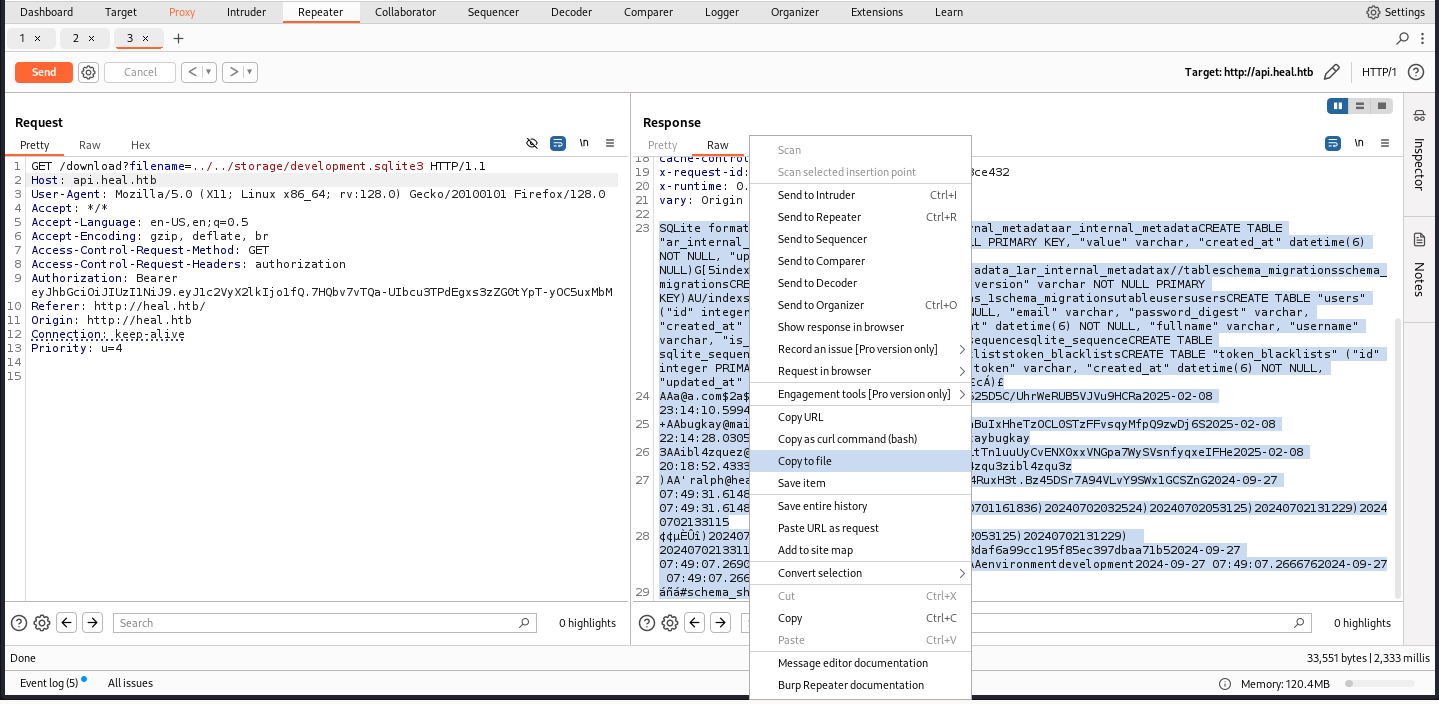Open help icon next to HTTP/1
This screenshot has width=1439, height=704.
click(1415, 72)
